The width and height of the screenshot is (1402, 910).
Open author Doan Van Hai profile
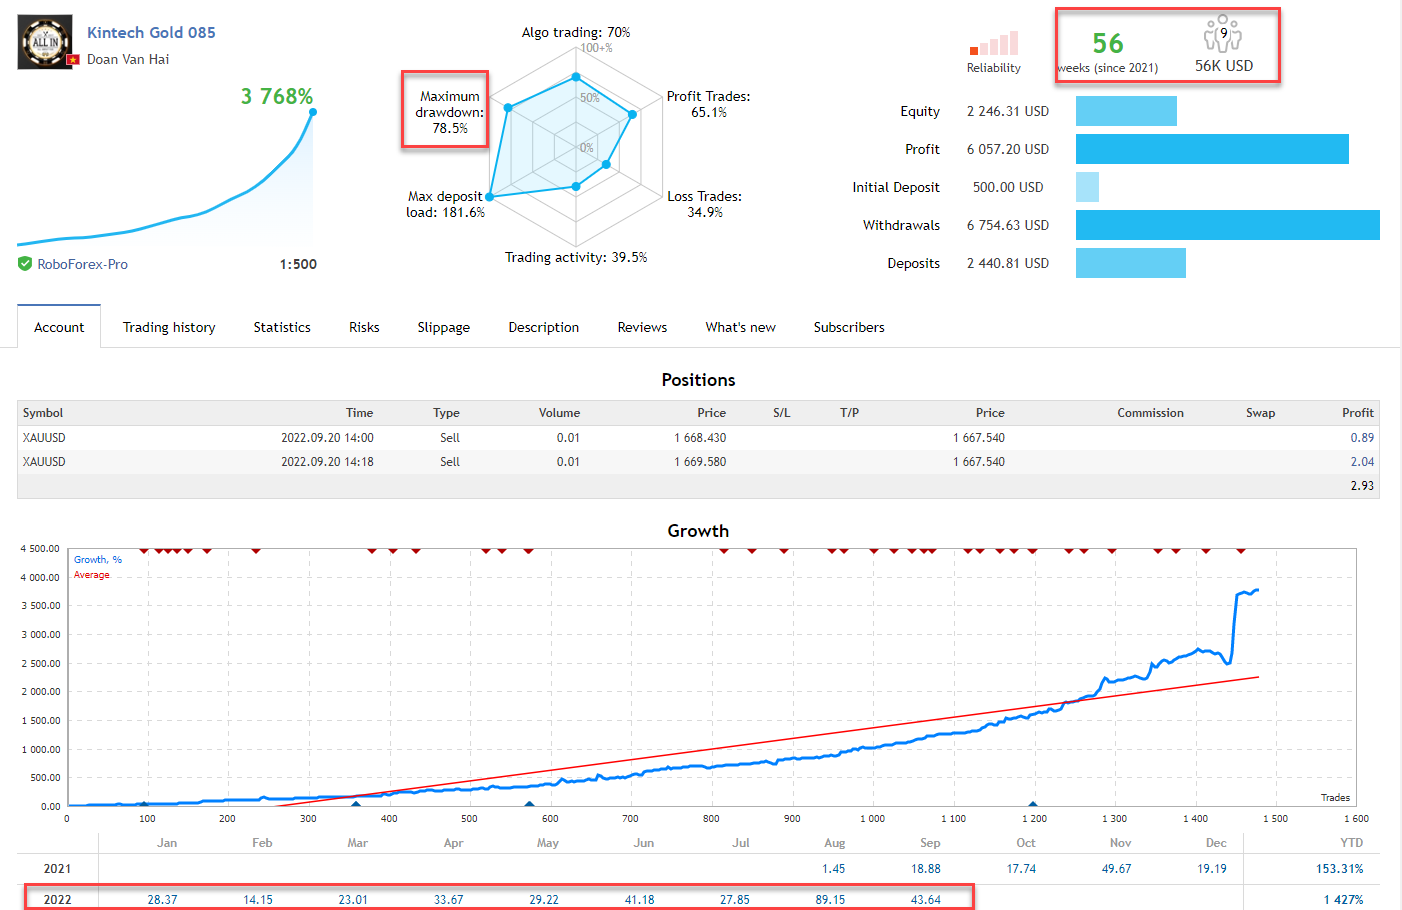point(128,59)
